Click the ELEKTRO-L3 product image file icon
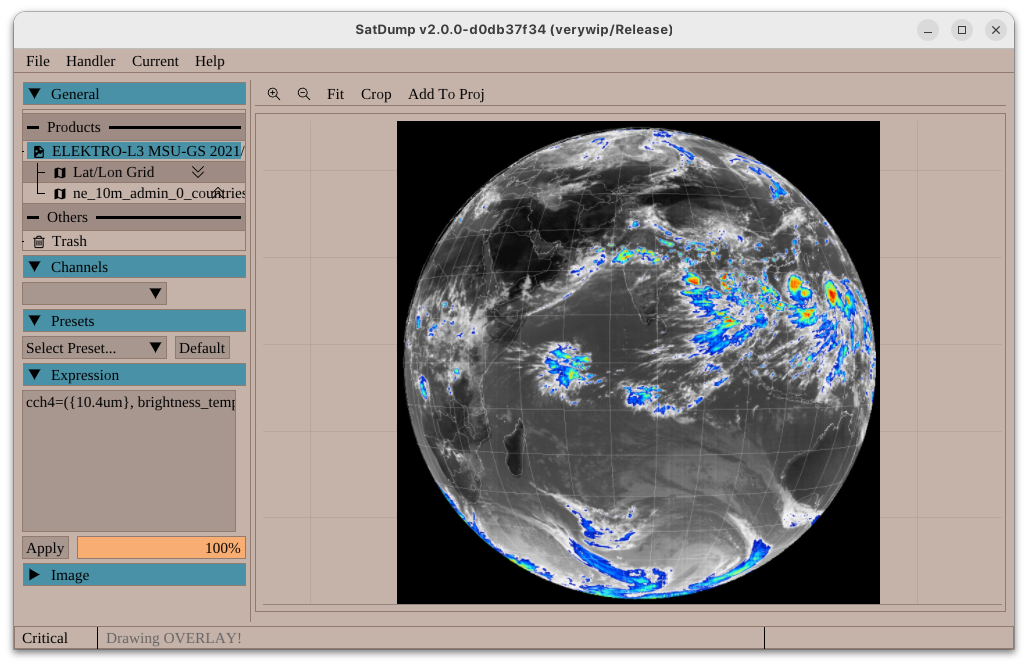The width and height of the screenshot is (1028, 666). pos(38,152)
